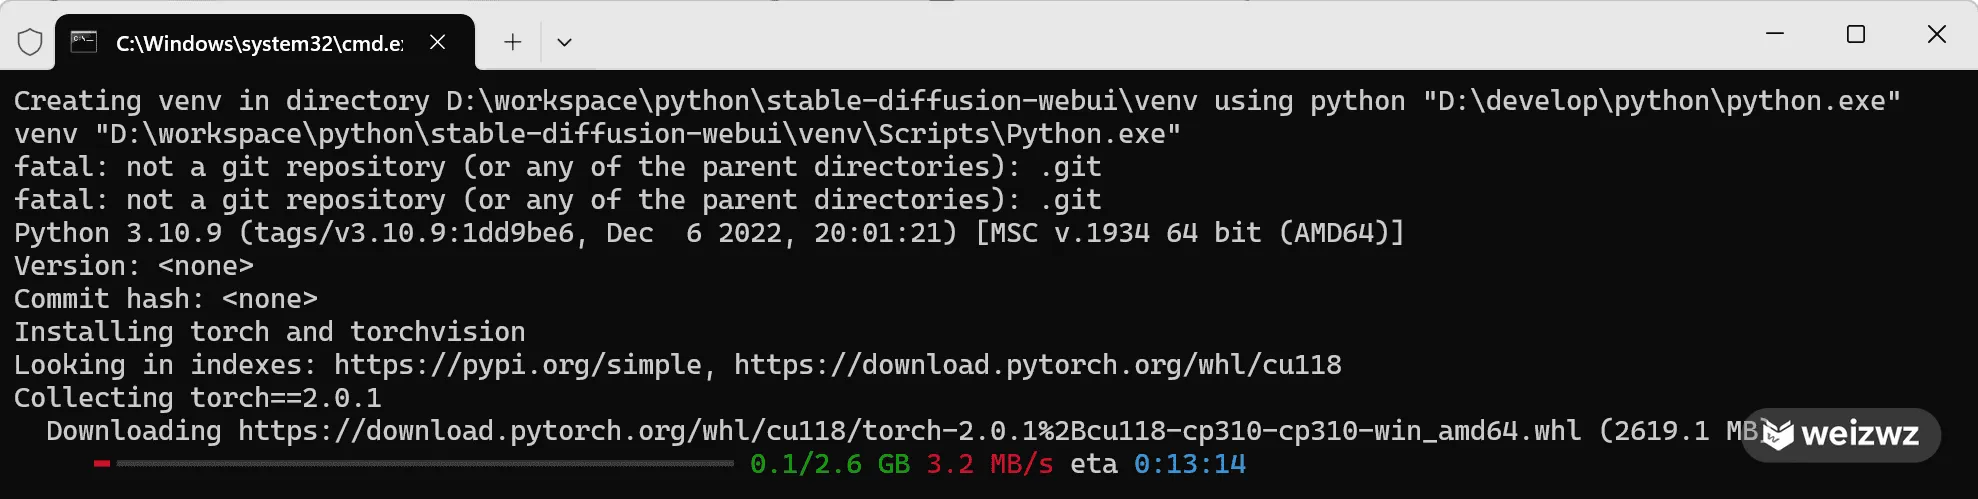
Task: Click the Python 3.10.9 version line
Action: 709,233
